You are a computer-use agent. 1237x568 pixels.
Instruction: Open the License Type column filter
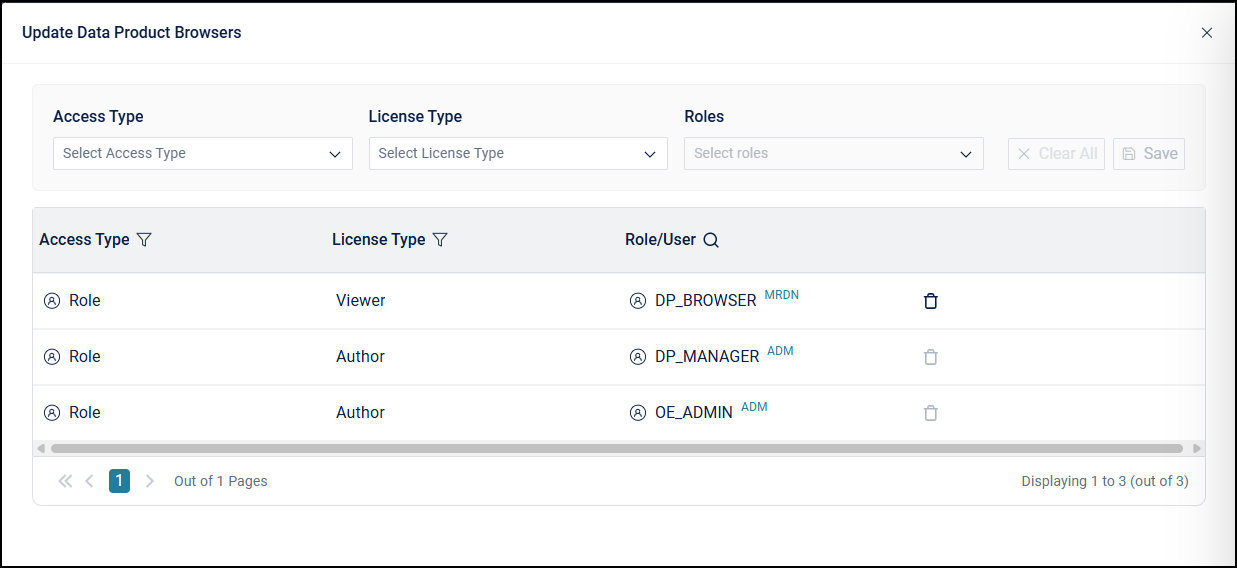[x=439, y=240]
